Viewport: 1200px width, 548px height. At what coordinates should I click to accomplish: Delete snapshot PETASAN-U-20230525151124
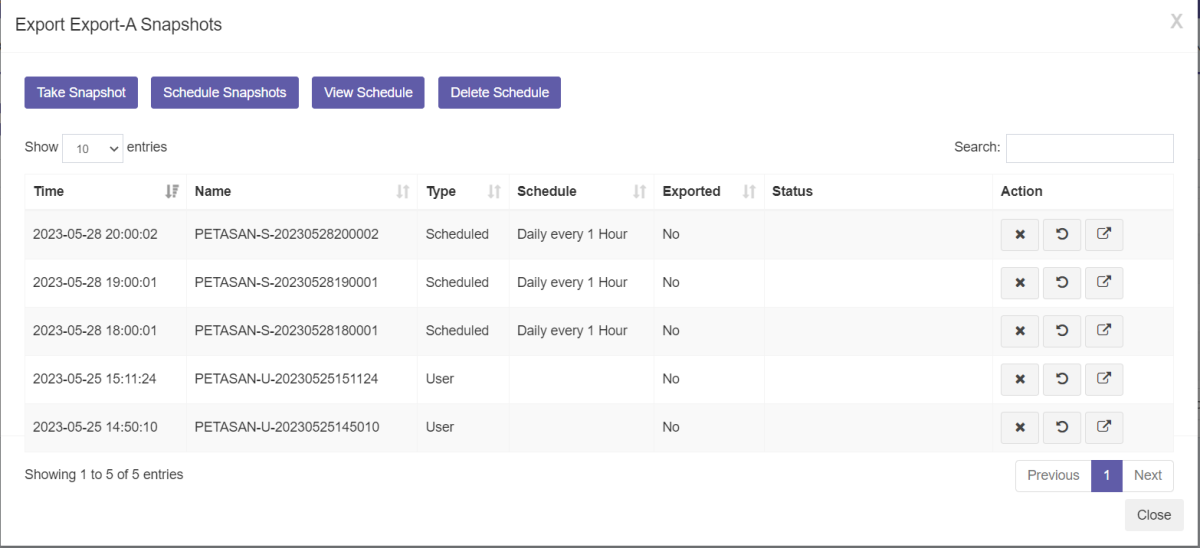pos(1020,379)
